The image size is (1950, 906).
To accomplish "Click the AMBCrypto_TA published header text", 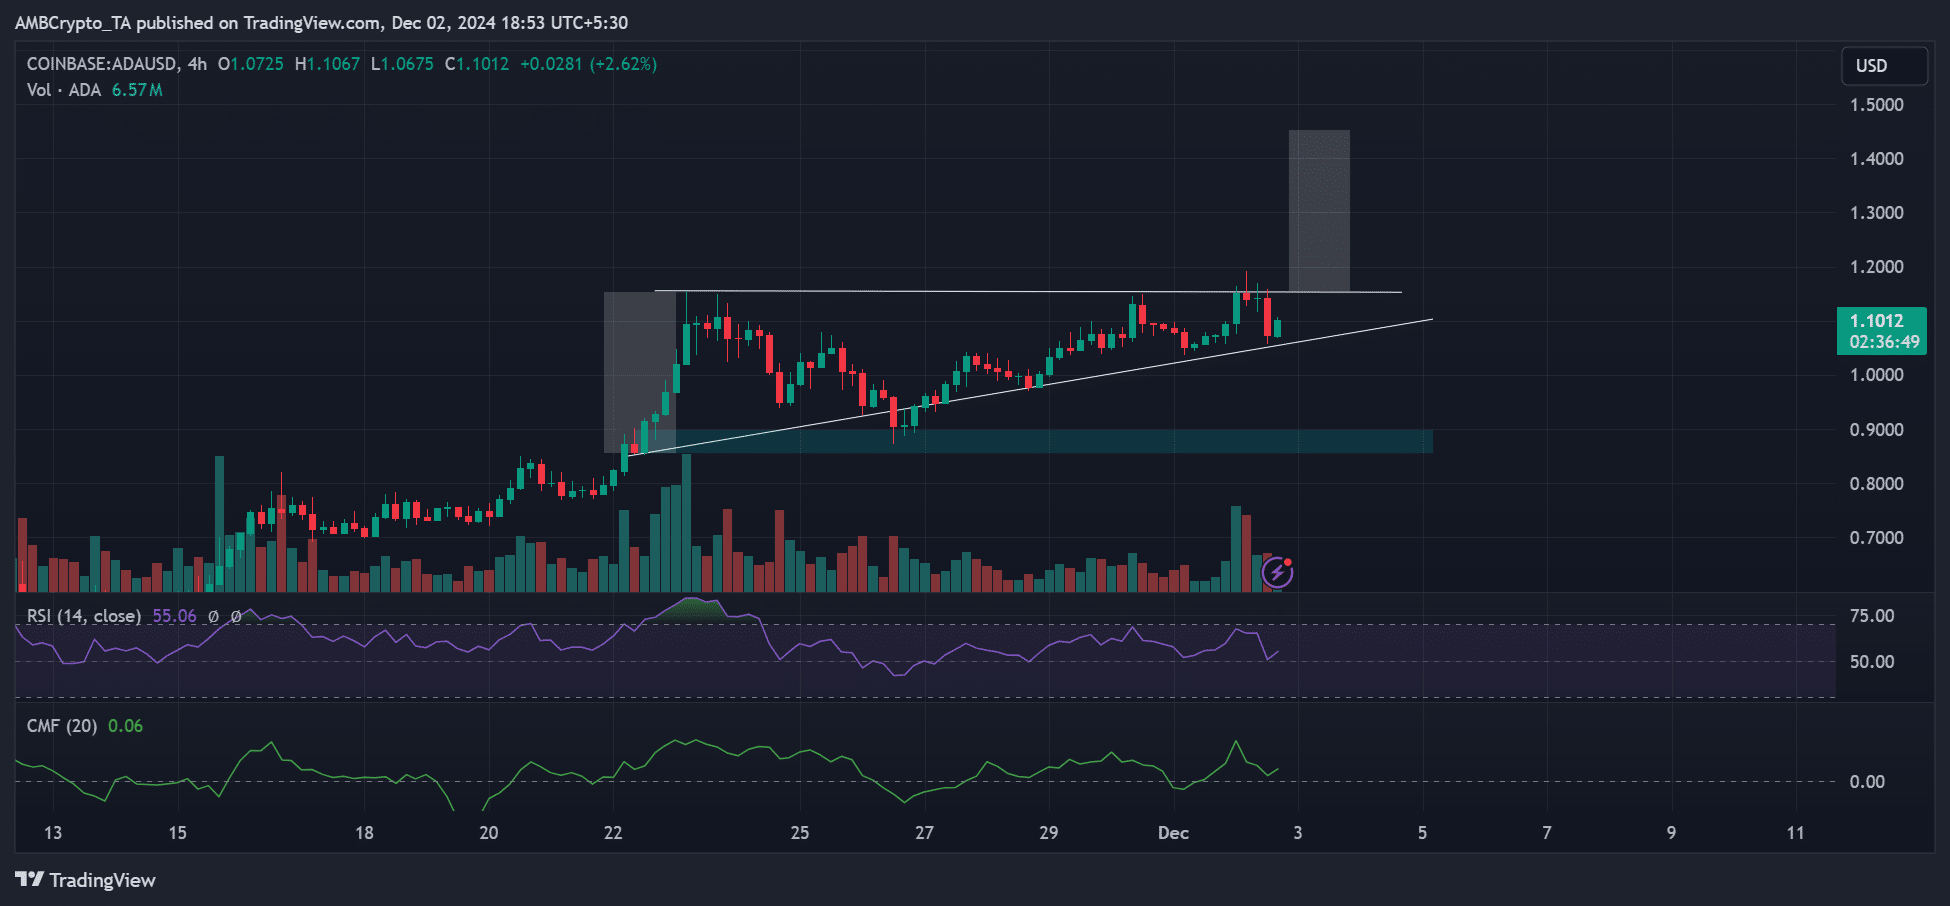I will coord(321,22).
